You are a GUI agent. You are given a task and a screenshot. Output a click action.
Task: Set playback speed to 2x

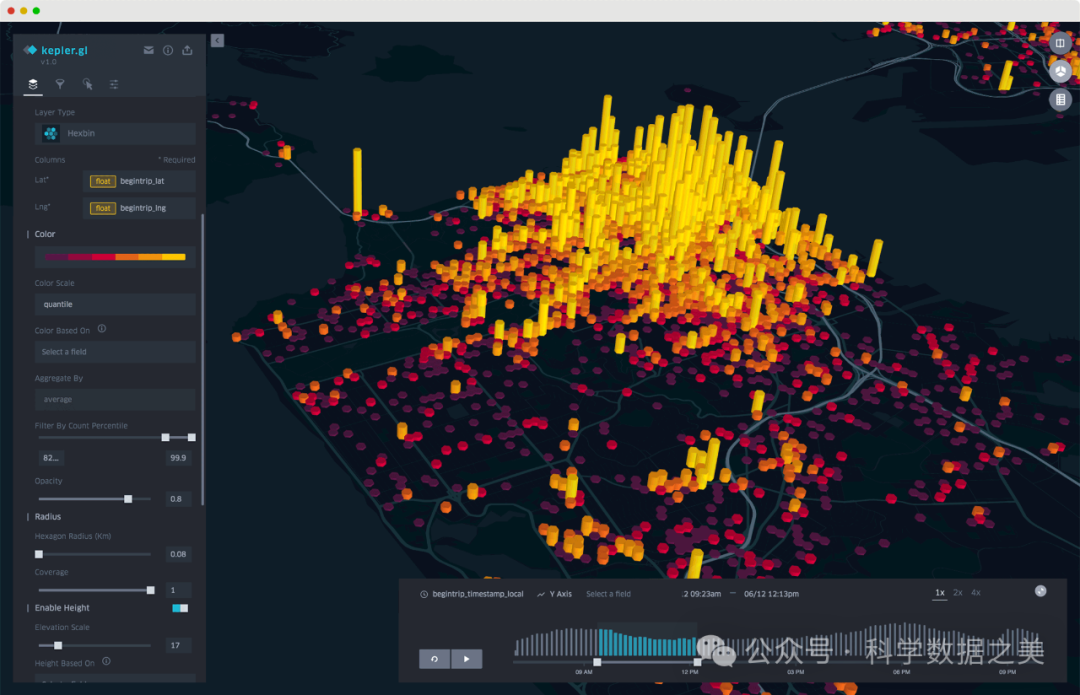tap(957, 593)
